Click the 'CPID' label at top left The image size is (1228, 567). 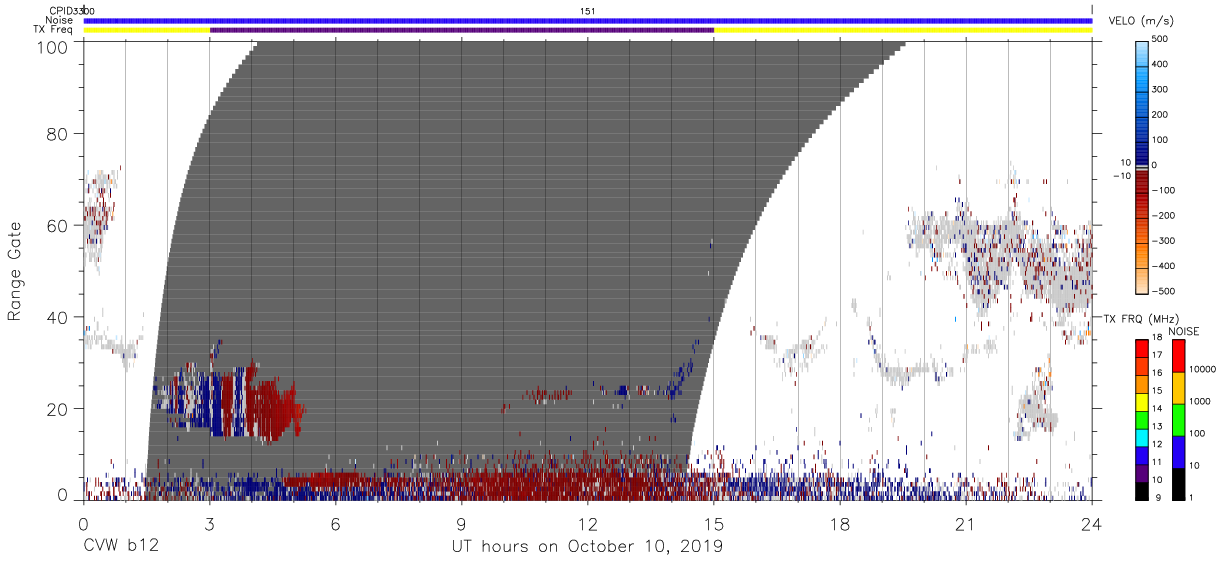point(60,10)
